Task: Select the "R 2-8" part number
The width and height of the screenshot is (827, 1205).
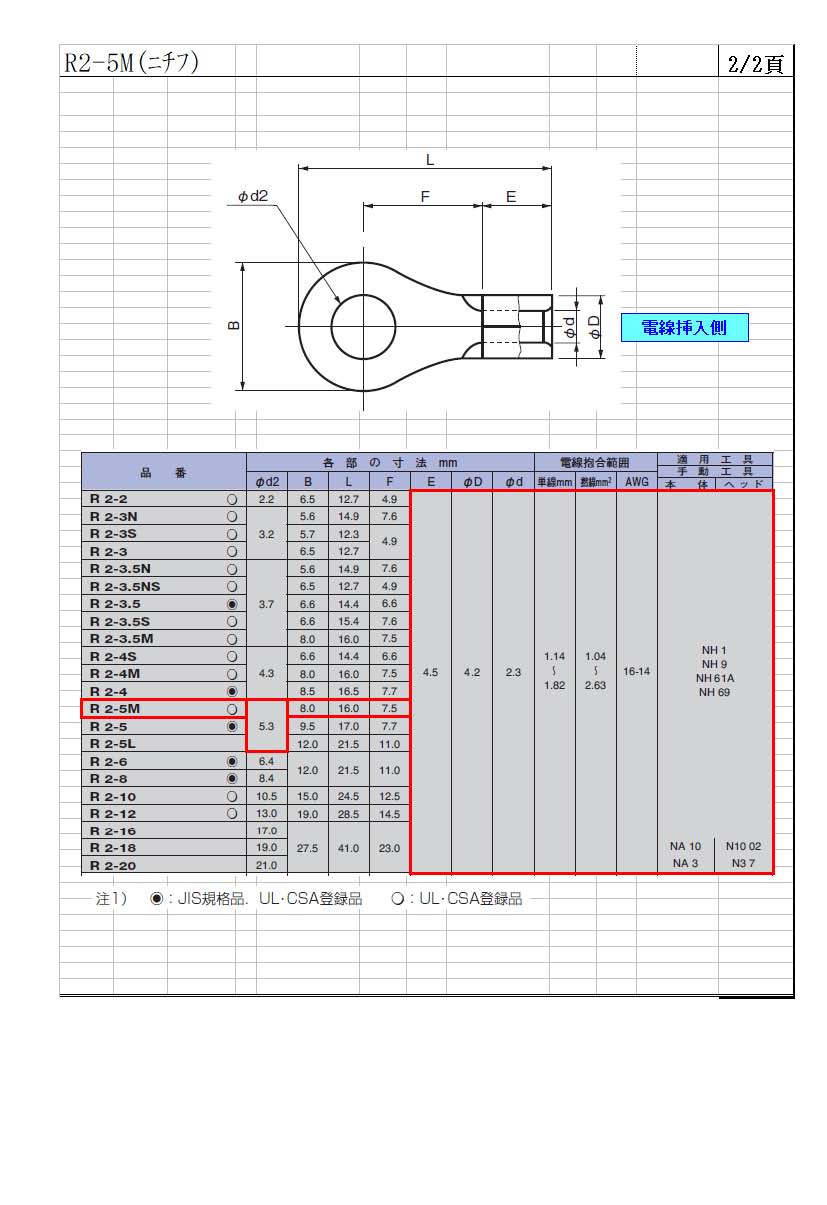Action: (108, 778)
